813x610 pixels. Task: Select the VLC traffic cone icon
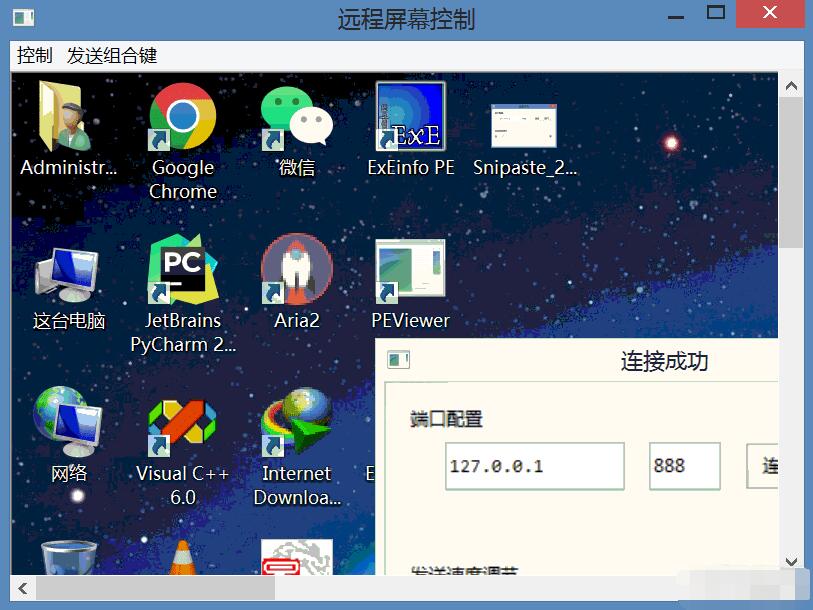tap(183, 558)
